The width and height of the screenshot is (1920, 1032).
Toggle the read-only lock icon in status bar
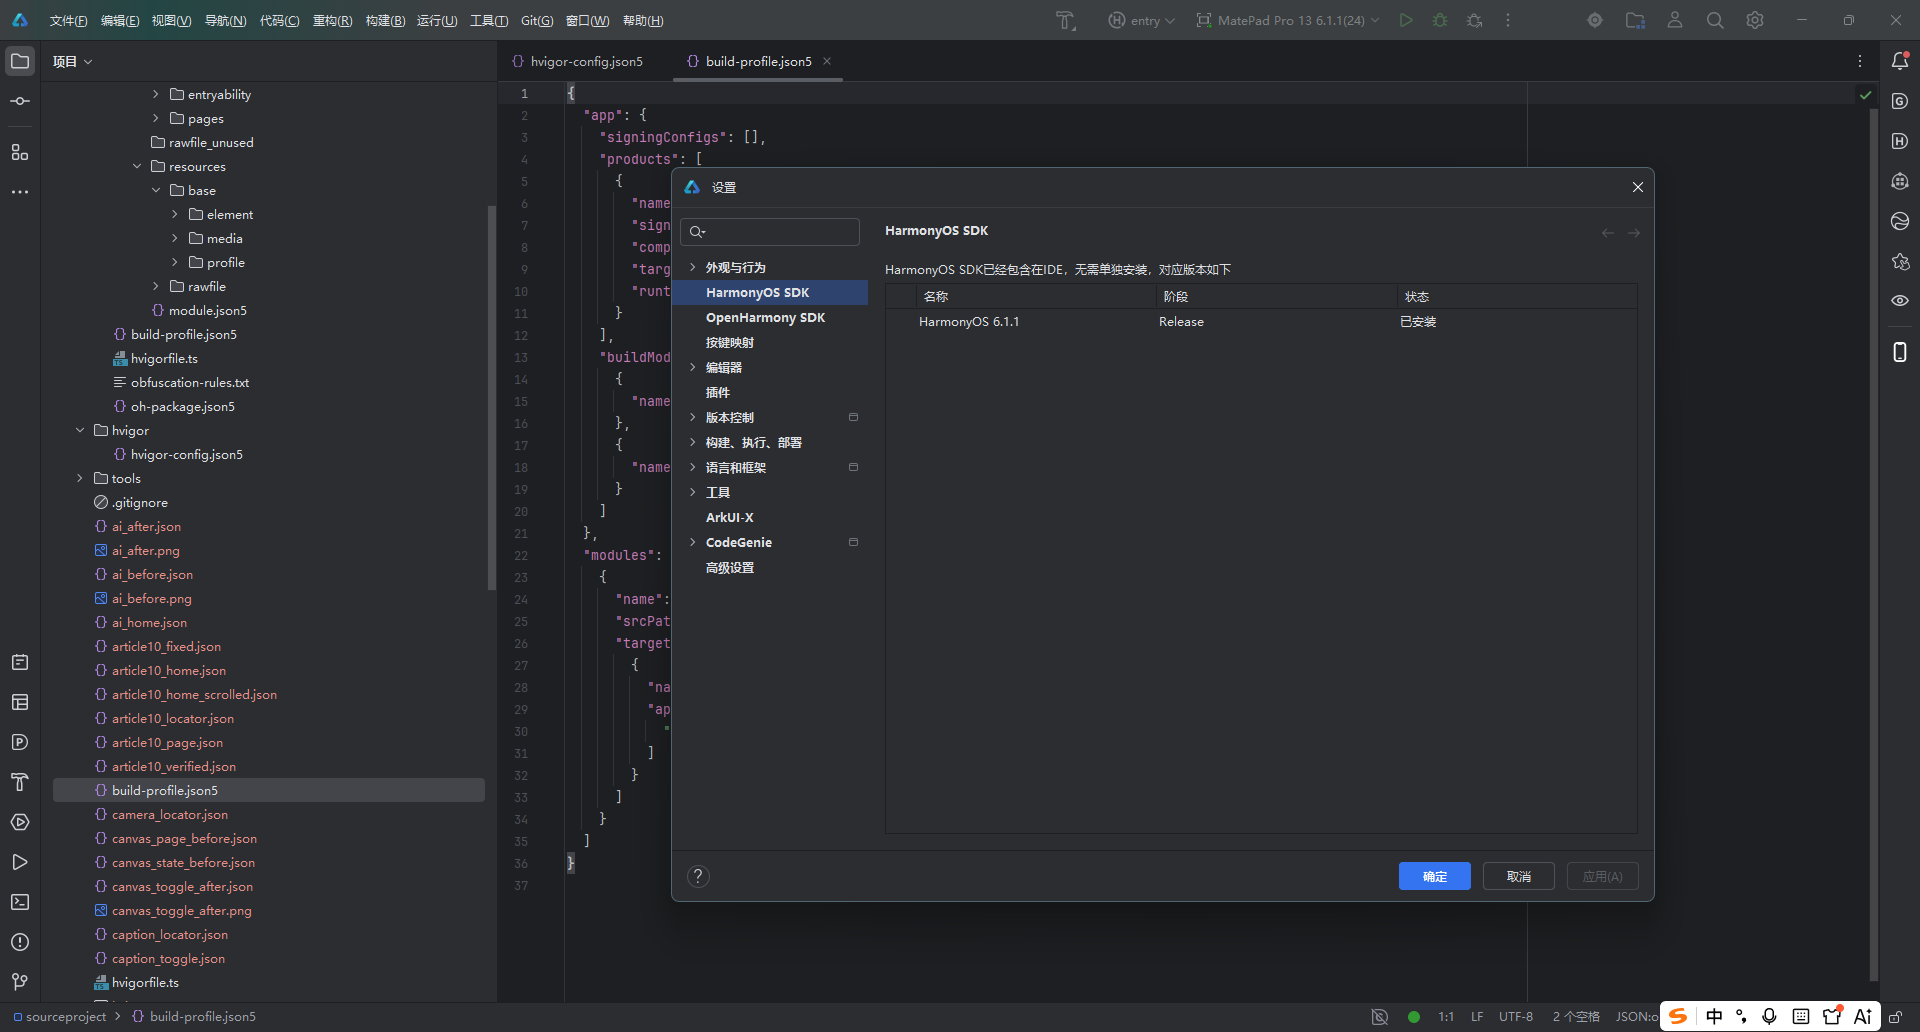click(x=1895, y=1017)
